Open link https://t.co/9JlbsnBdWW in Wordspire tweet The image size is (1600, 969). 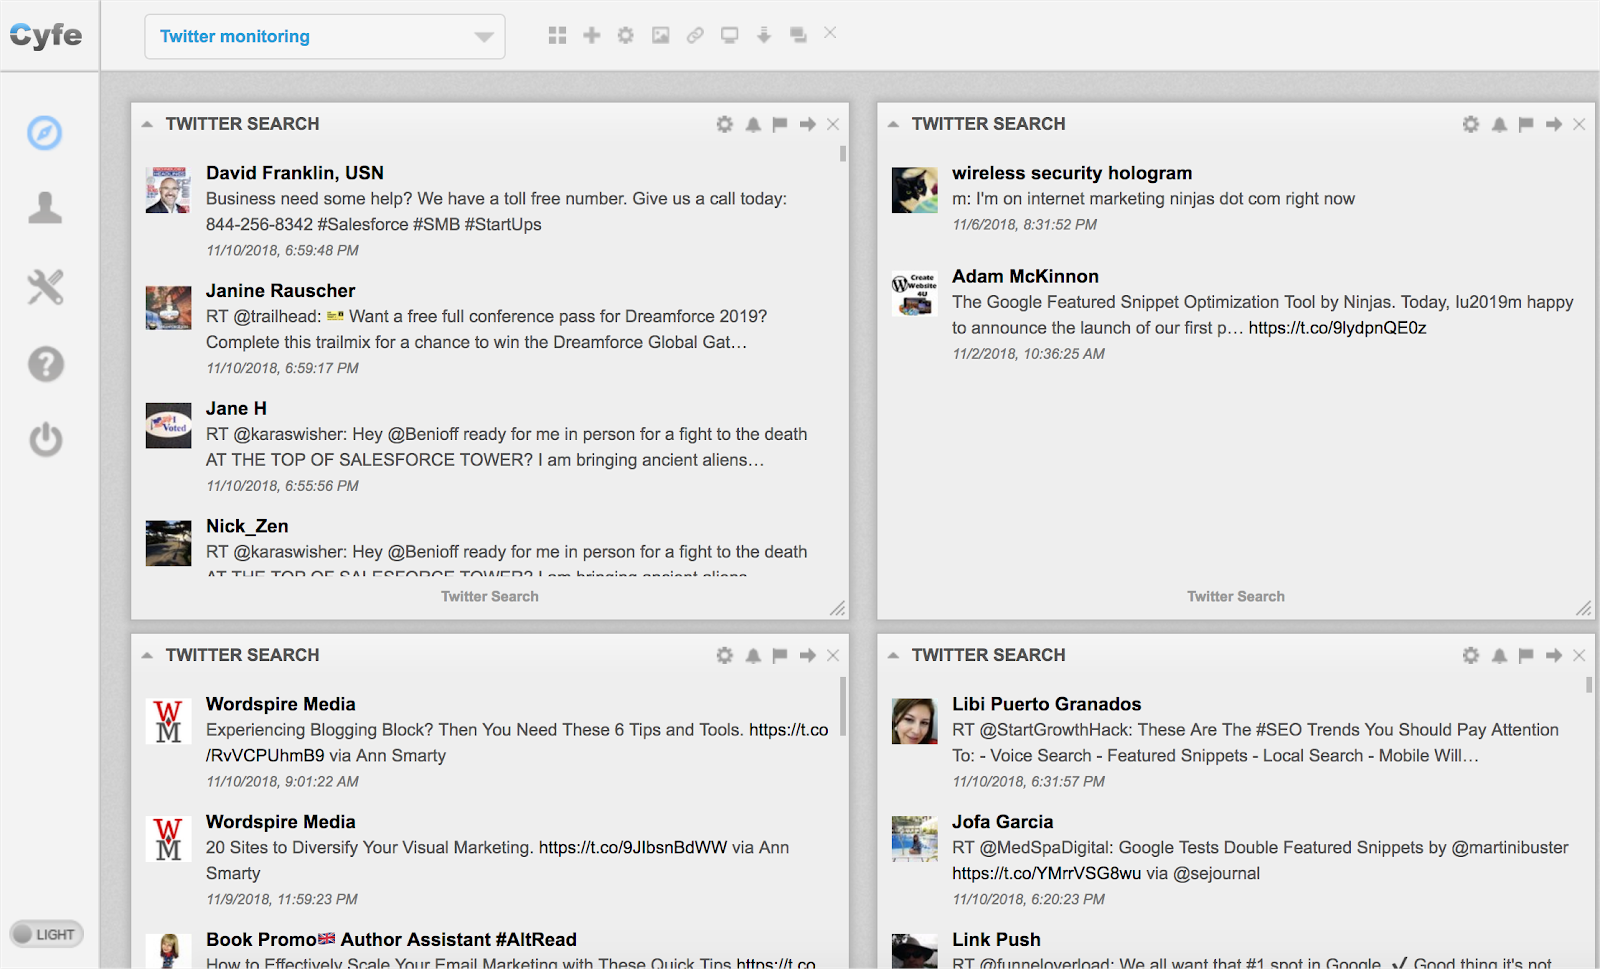coord(633,848)
